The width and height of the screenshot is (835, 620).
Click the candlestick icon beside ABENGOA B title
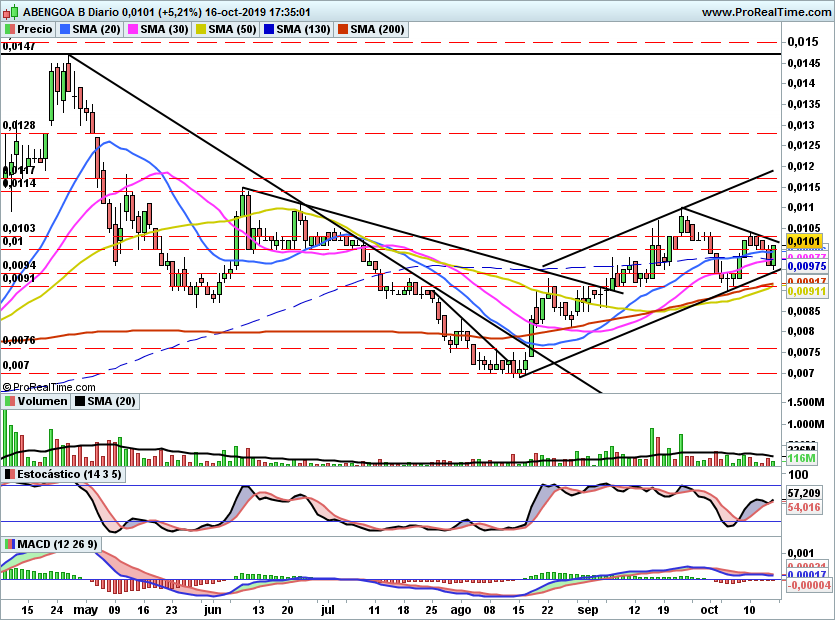tap(11, 11)
